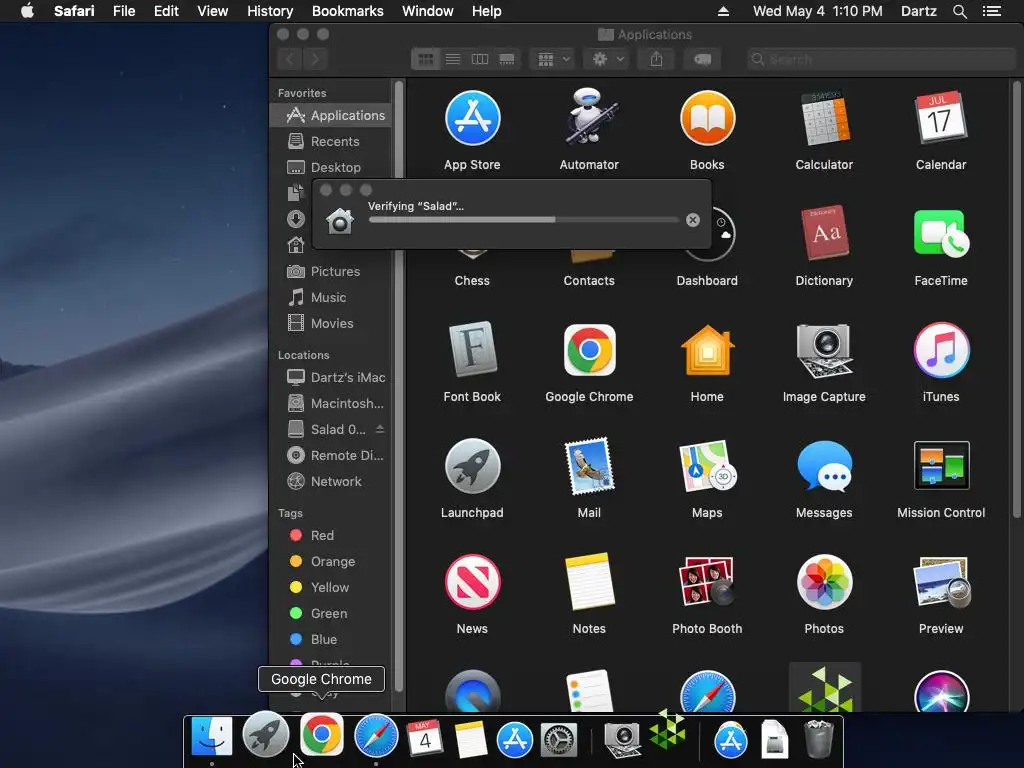This screenshot has height=768, width=1024.
Task: Select the iTunes app icon
Action: pyautogui.click(x=941, y=350)
